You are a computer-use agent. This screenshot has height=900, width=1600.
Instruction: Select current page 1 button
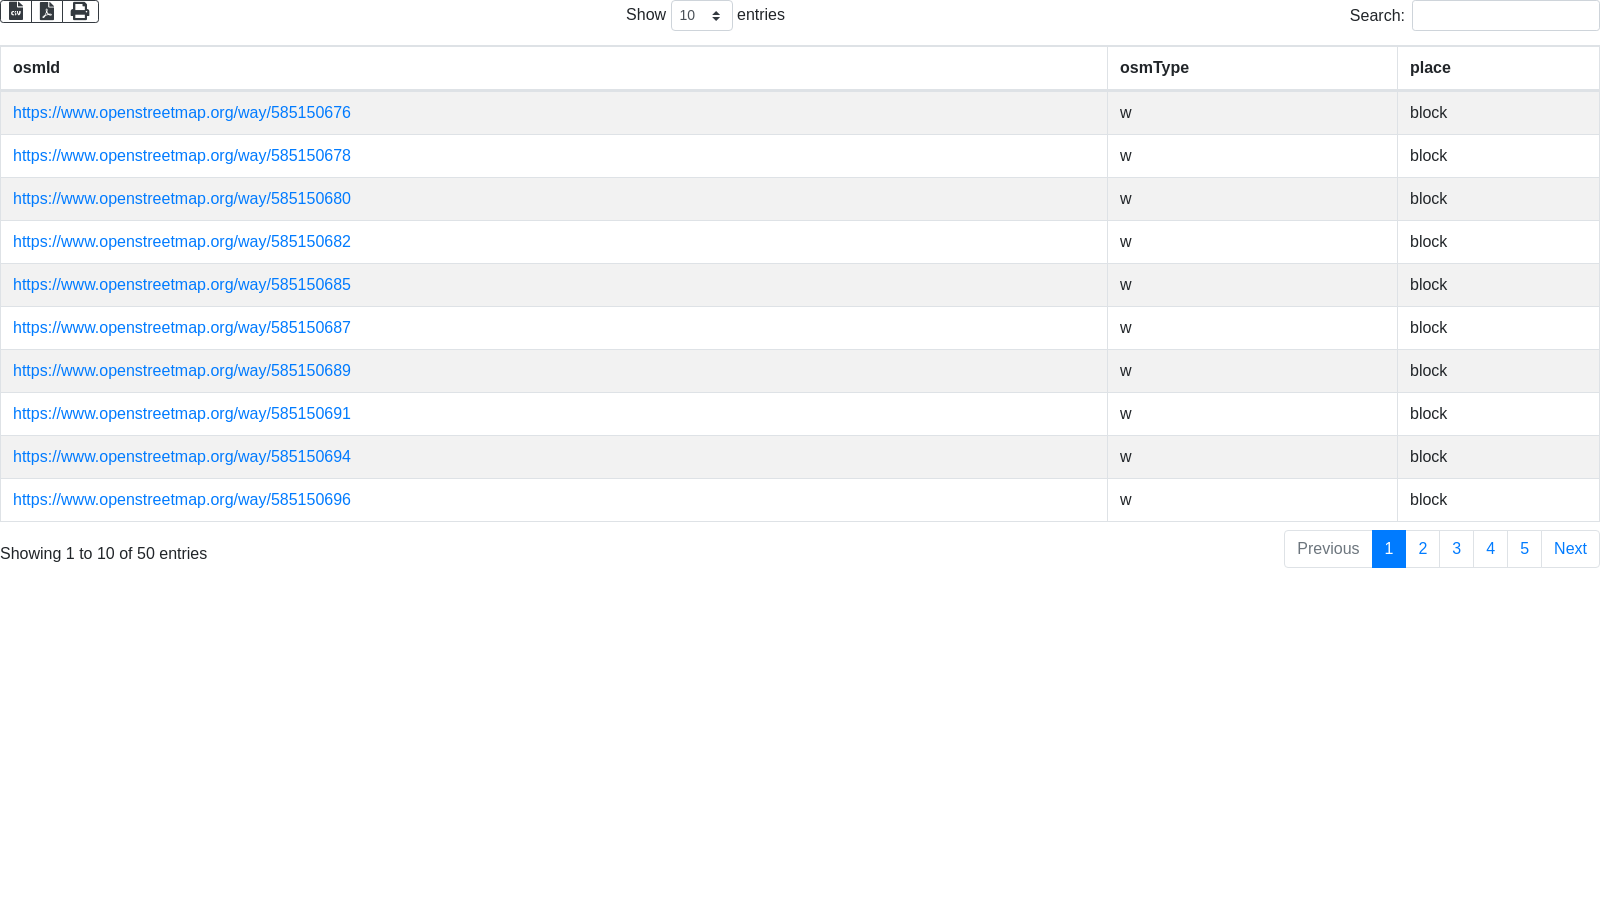(x=1388, y=549)
